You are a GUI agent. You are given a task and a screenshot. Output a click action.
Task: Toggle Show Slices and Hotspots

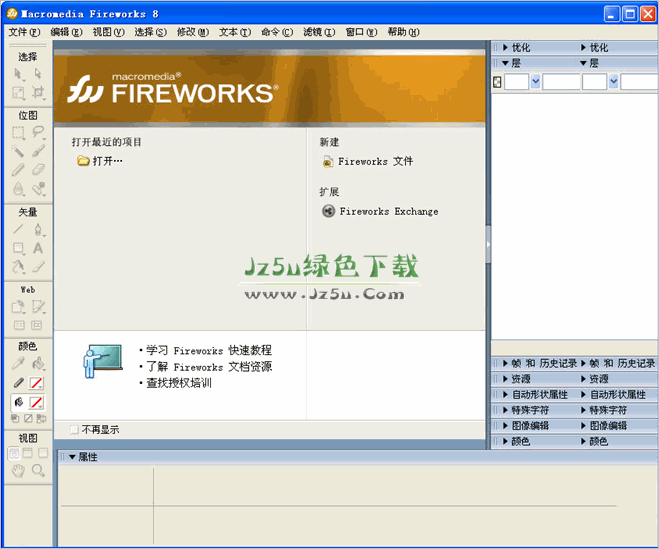pyautogui.click(x=37, y=325)
